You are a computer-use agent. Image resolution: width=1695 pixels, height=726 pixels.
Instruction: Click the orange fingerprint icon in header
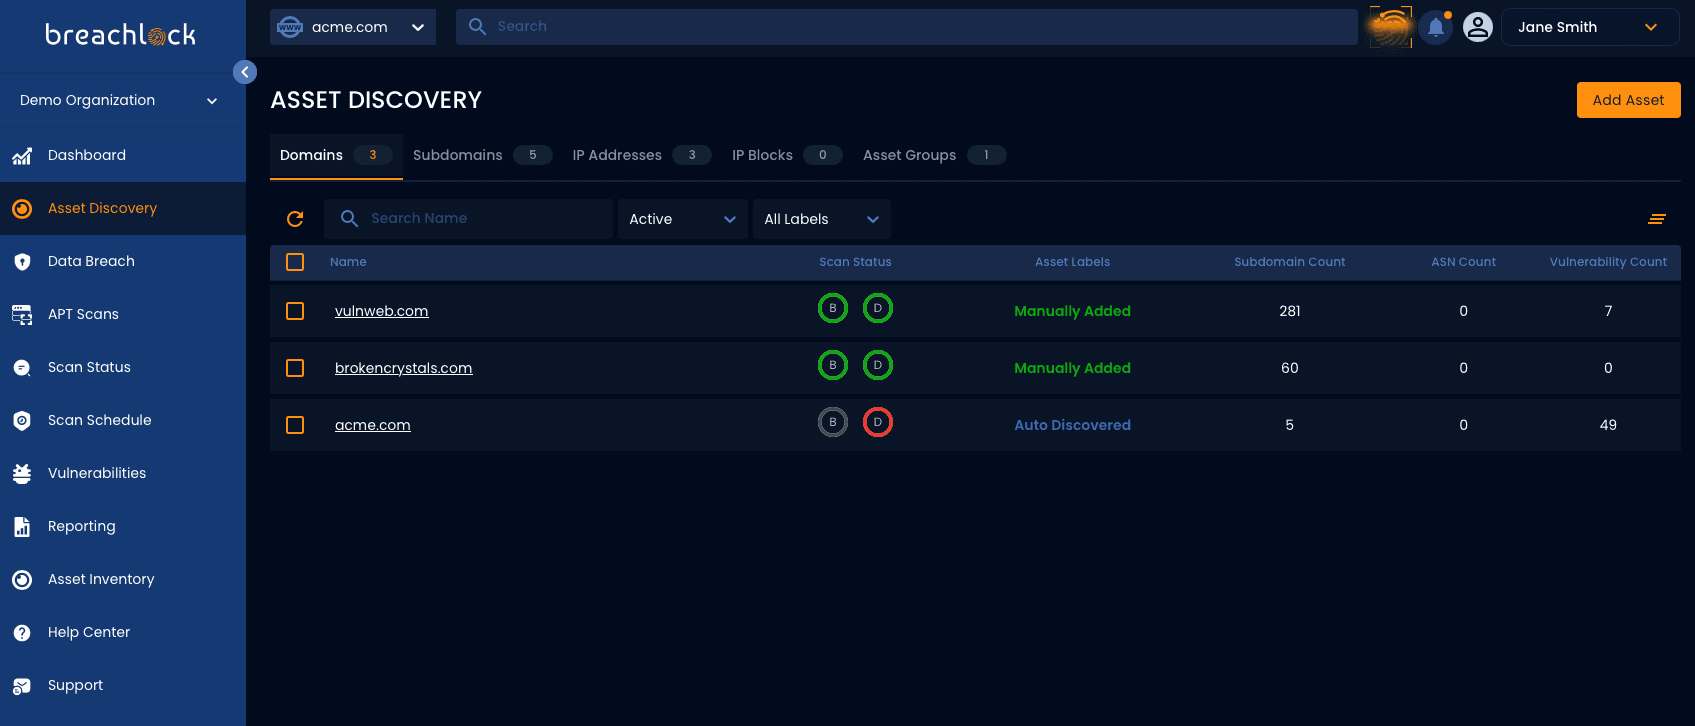coord(1391,27)
